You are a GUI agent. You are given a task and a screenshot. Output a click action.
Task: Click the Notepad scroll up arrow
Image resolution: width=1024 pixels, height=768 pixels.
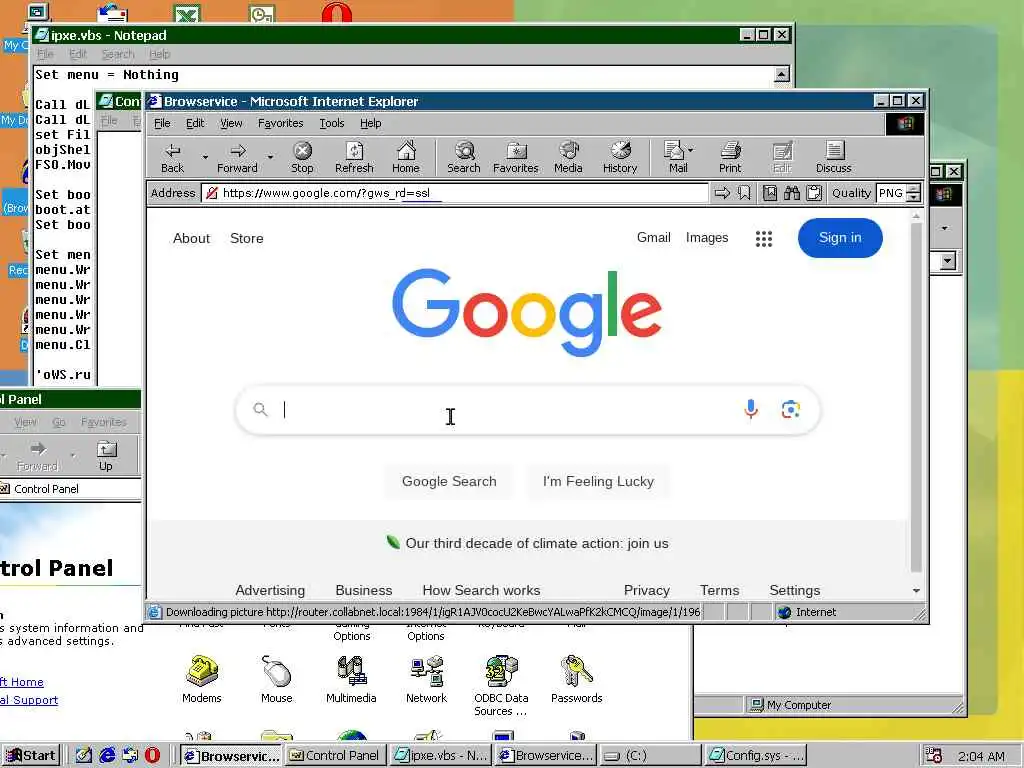coord(782,74)
